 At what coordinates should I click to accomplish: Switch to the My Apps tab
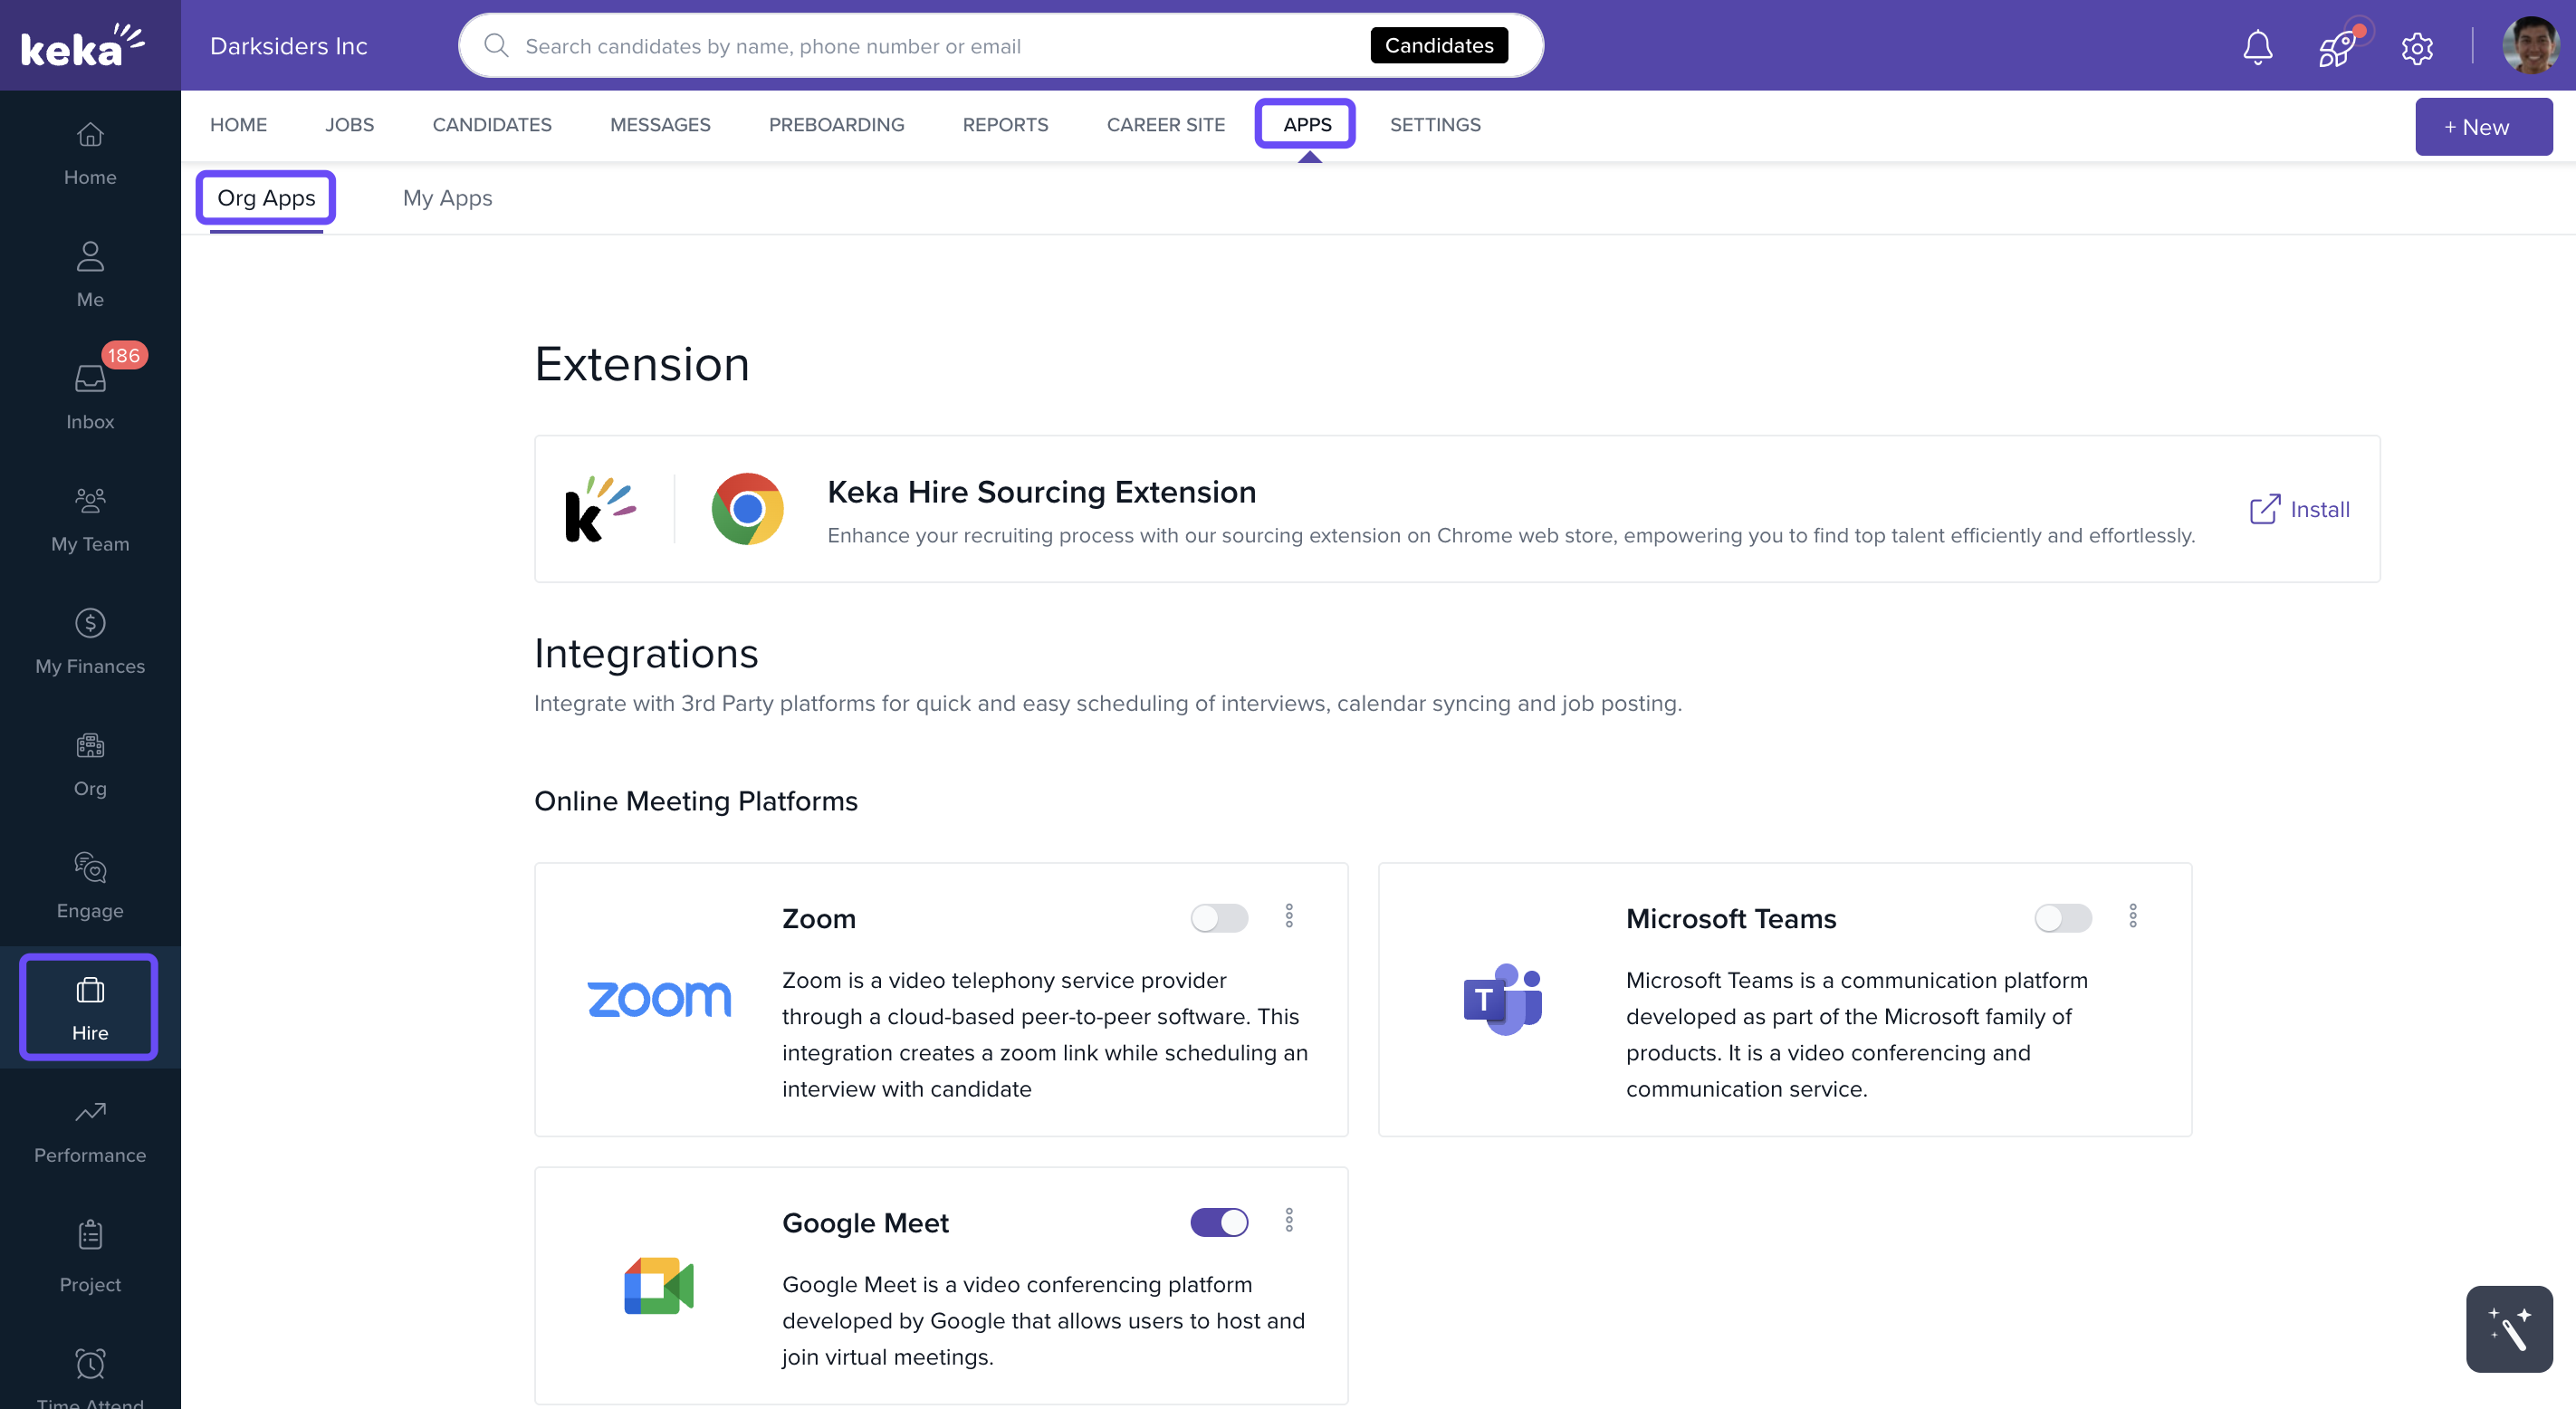[x=447, y=198]
